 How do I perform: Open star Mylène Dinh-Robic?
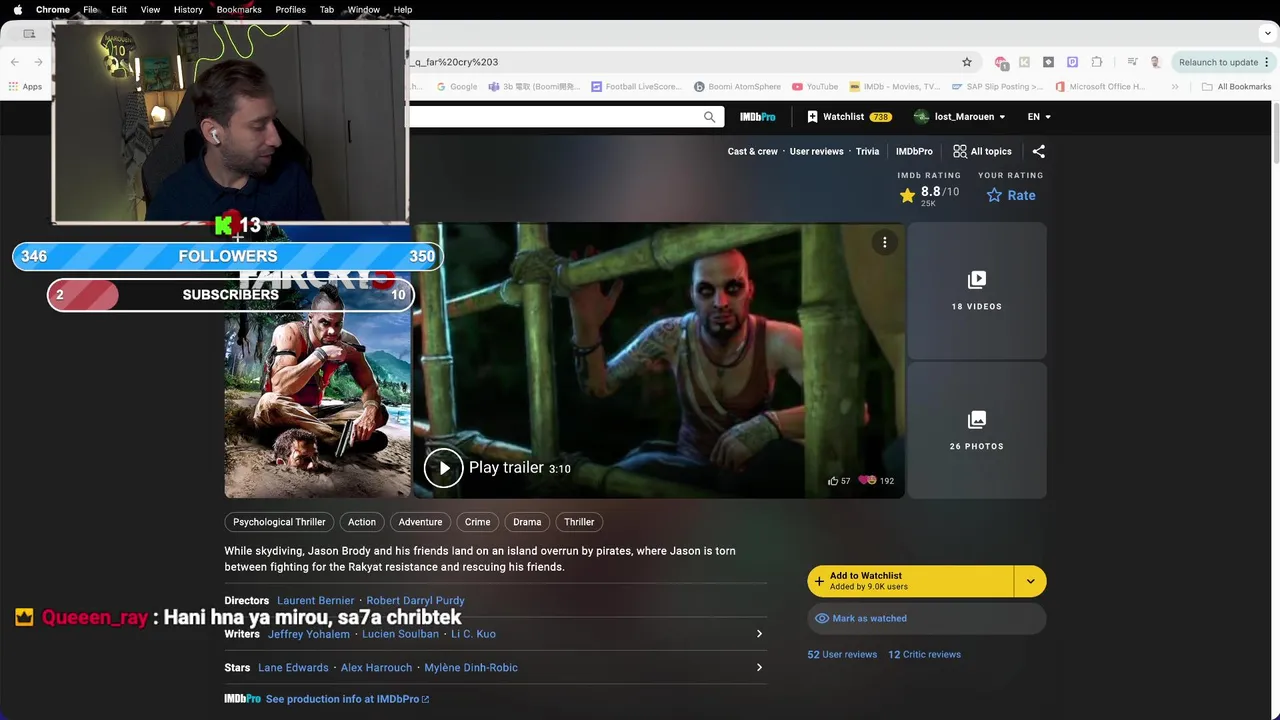471,668
